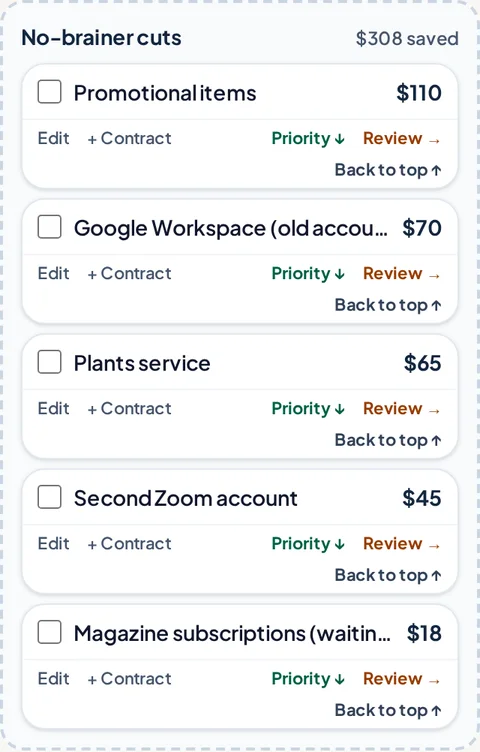Add contract to Second Zoom account
The height and width of the screenshot is (752, 480).
point(129,544)
